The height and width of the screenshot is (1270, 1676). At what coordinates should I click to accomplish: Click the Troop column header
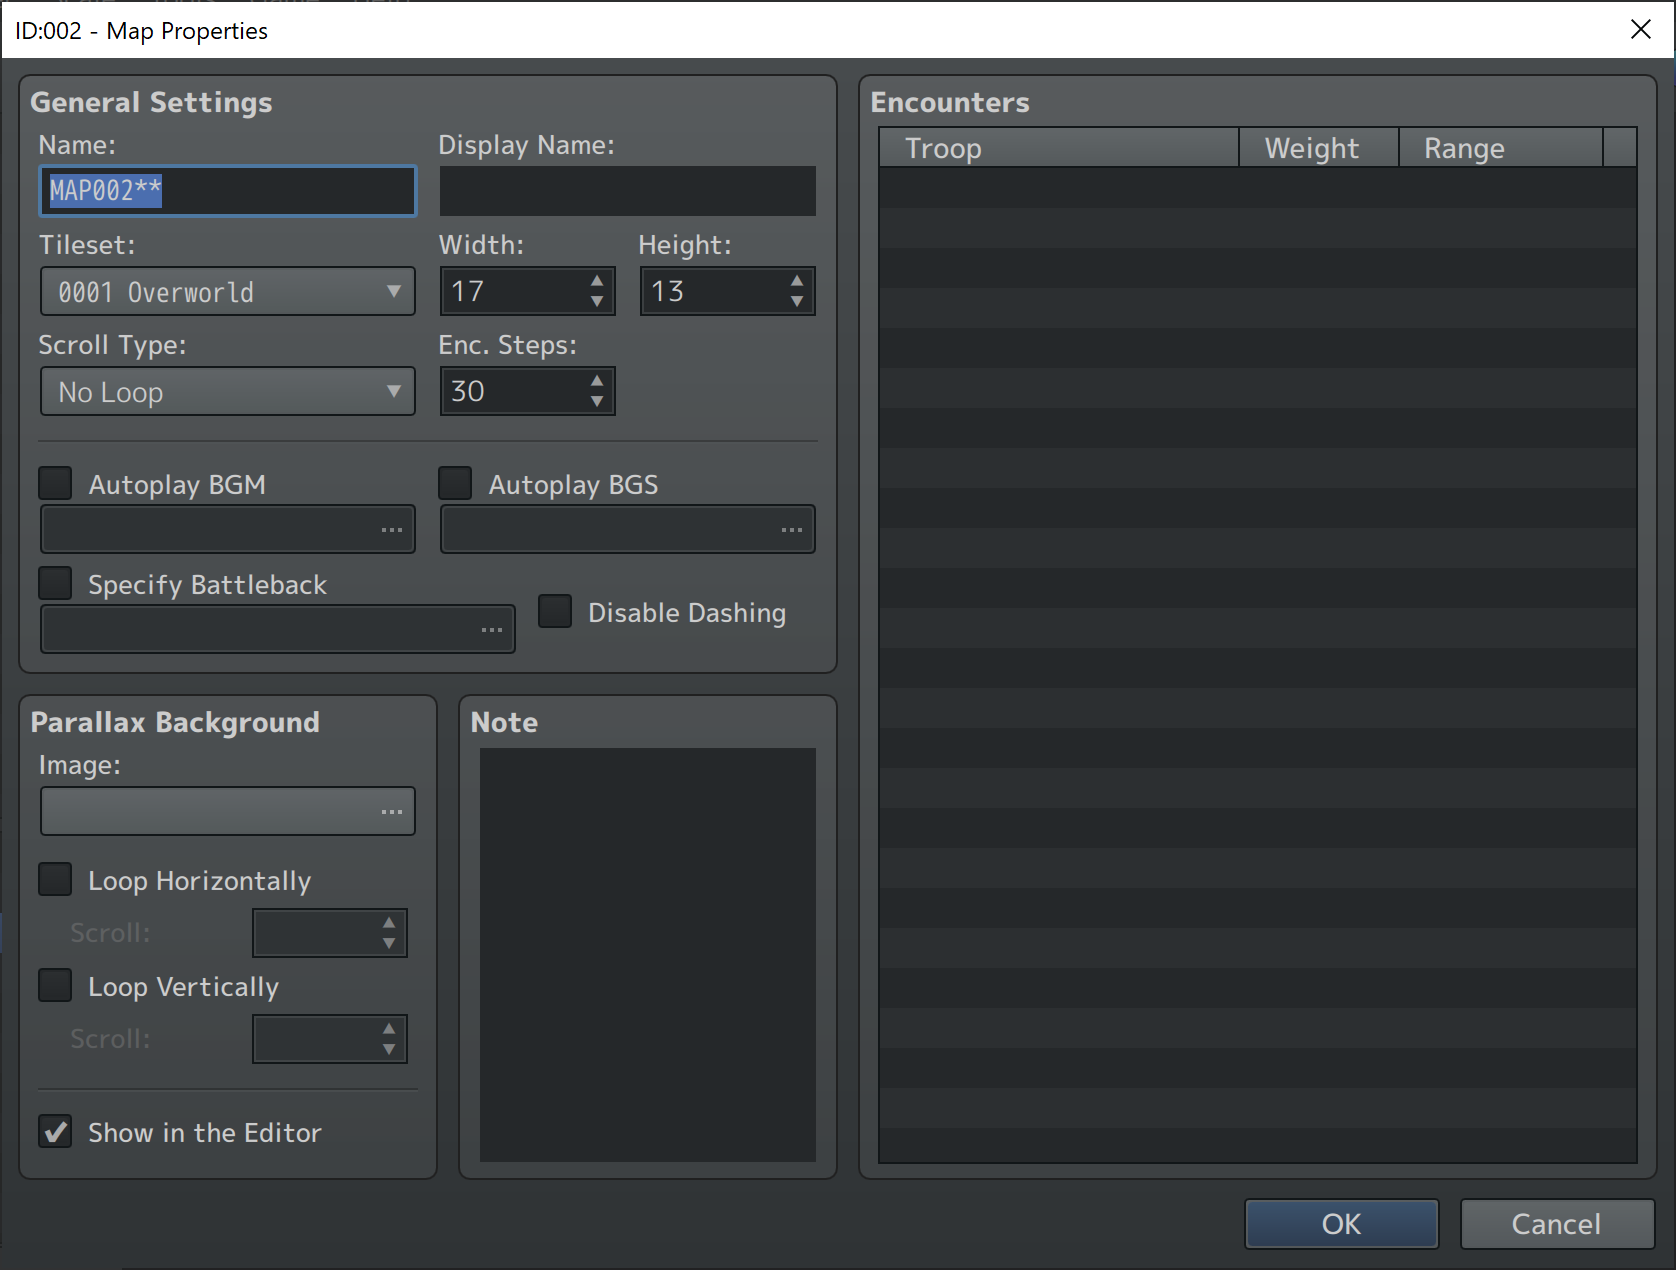point(1059,148)
